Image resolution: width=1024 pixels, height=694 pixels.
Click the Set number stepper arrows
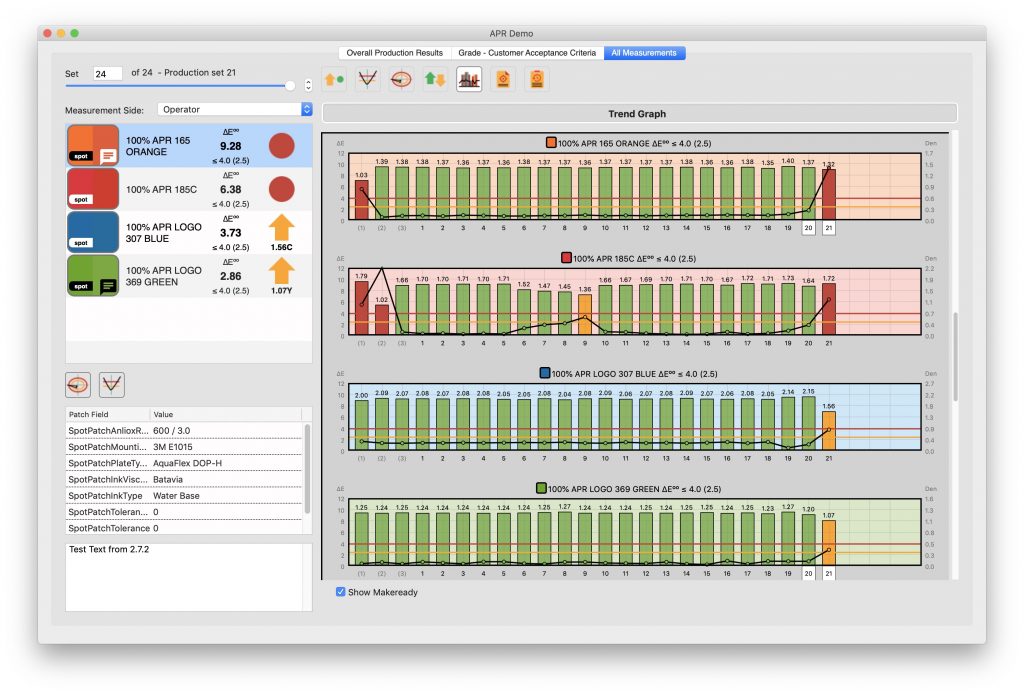pyautogui.click(x=308, y=84)
